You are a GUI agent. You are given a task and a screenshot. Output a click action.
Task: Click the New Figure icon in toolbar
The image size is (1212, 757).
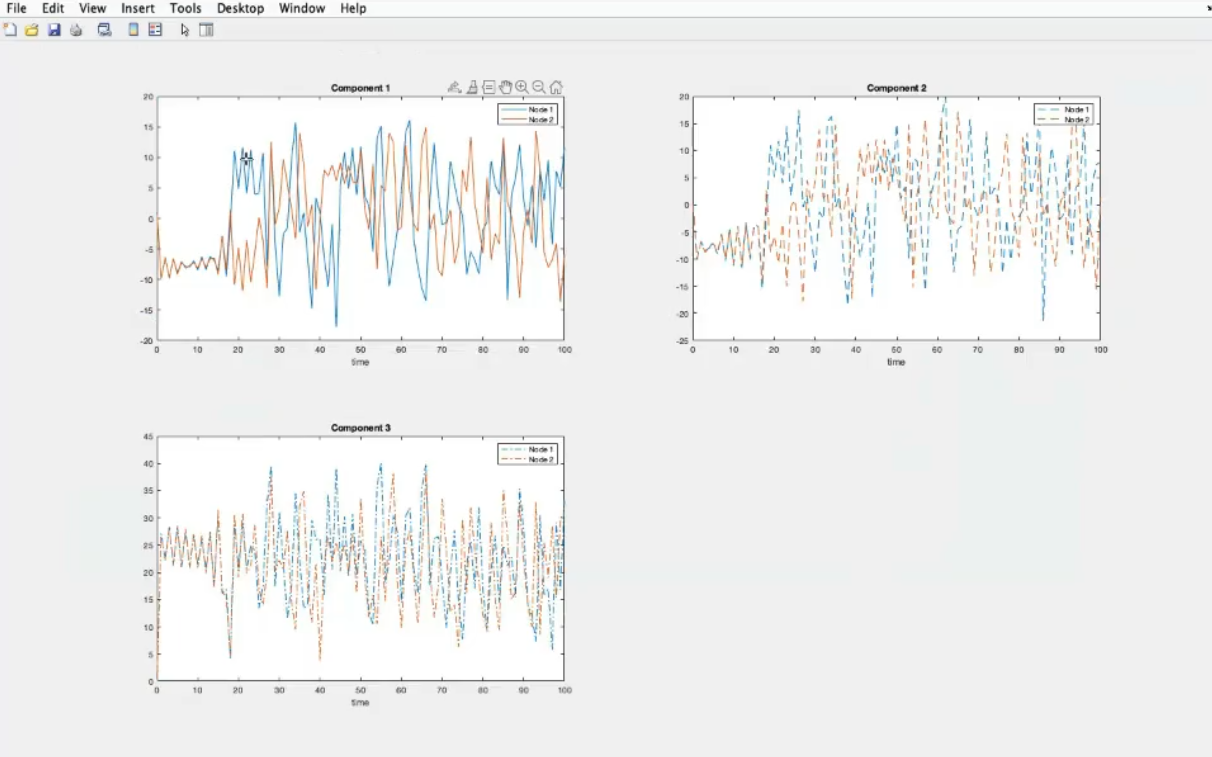pyautogui.click(x=11, y=30)
